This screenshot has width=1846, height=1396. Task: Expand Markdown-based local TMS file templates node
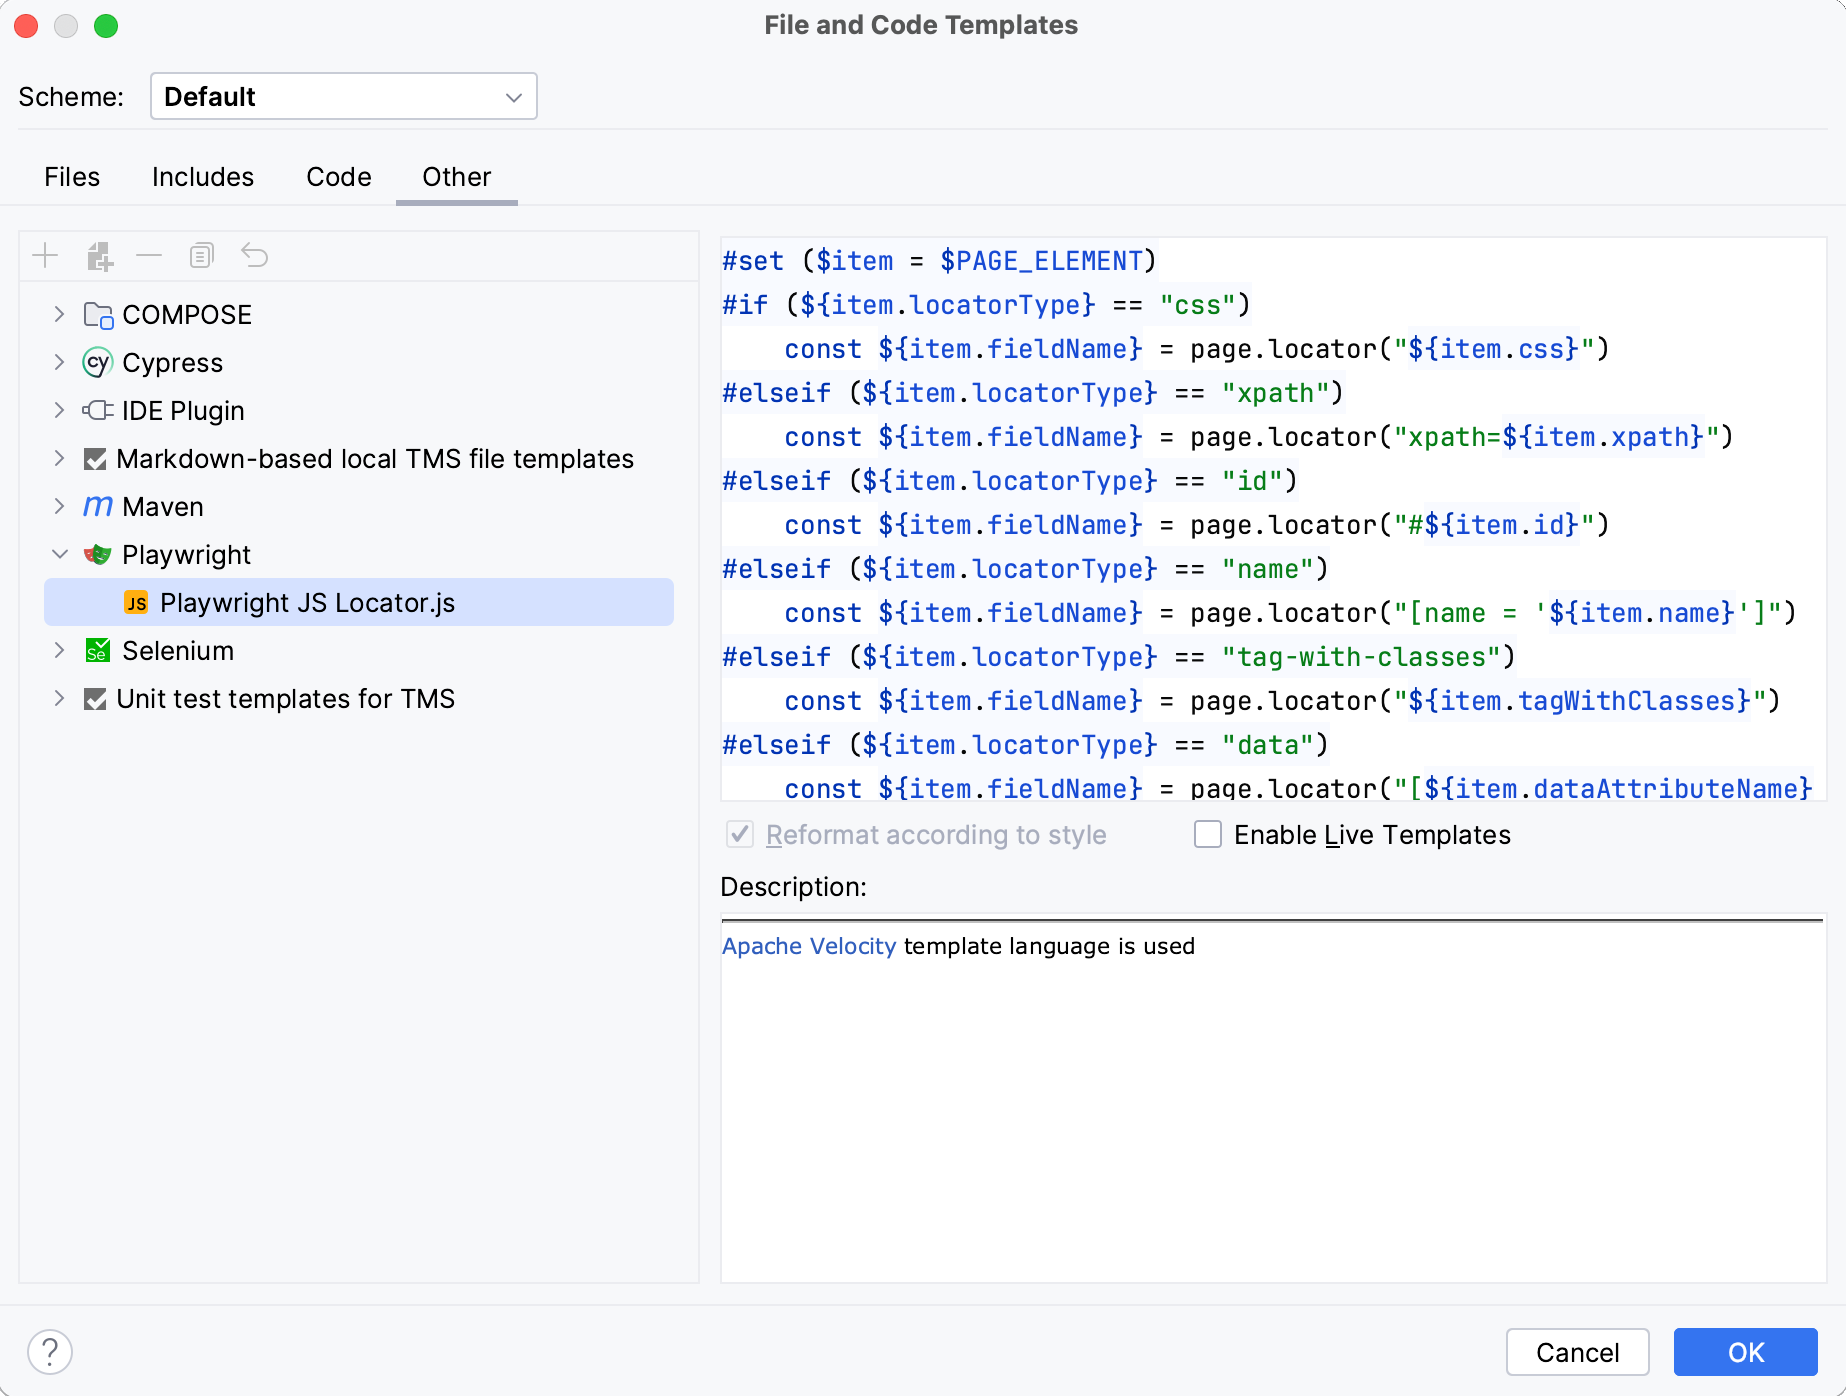click(59, 459)
